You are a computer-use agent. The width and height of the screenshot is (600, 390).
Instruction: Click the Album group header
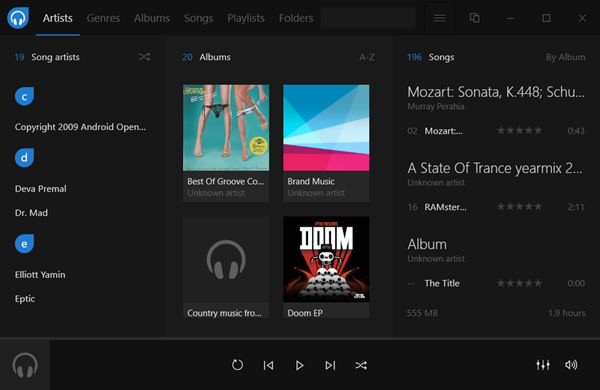click(x=427, y=244)
